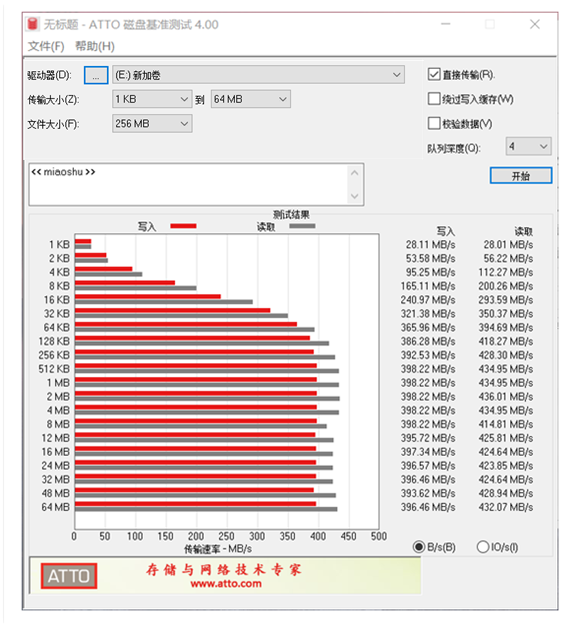Click the 开始 start button
Image resolution: width=568 pixels, height=628 pixels.
[521, 176]
